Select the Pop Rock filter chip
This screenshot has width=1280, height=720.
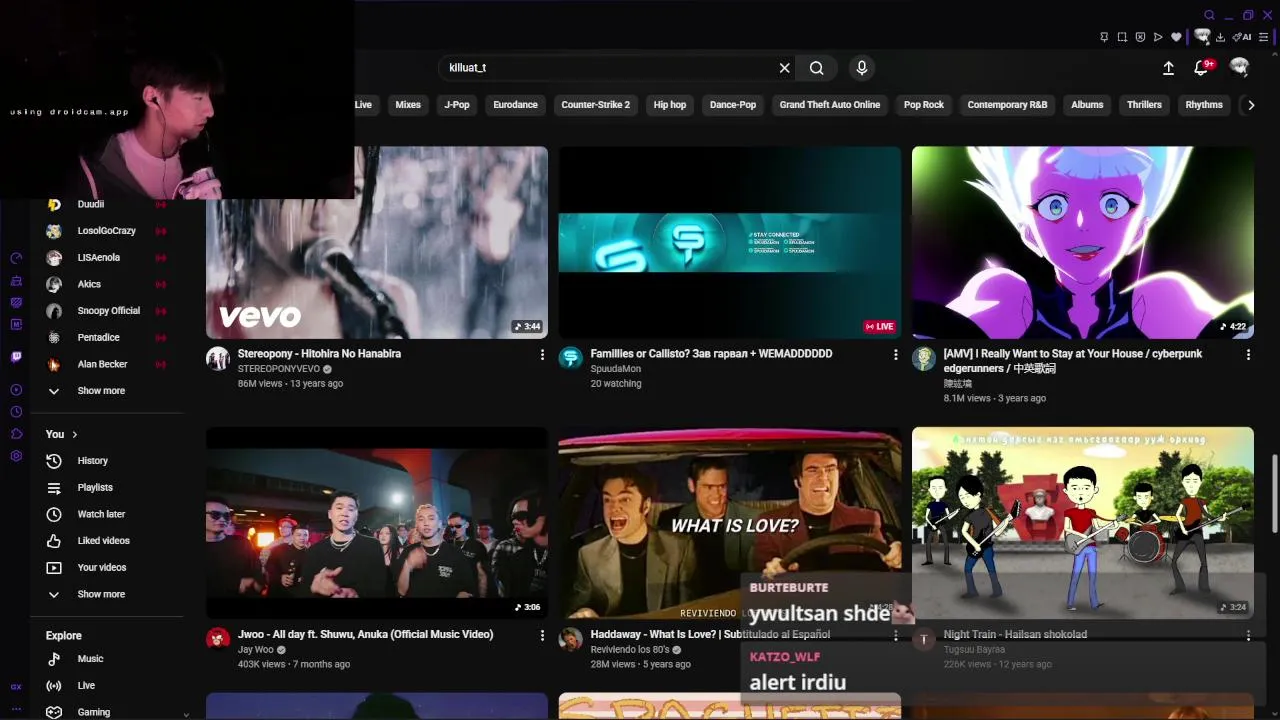tap(924, 105)
